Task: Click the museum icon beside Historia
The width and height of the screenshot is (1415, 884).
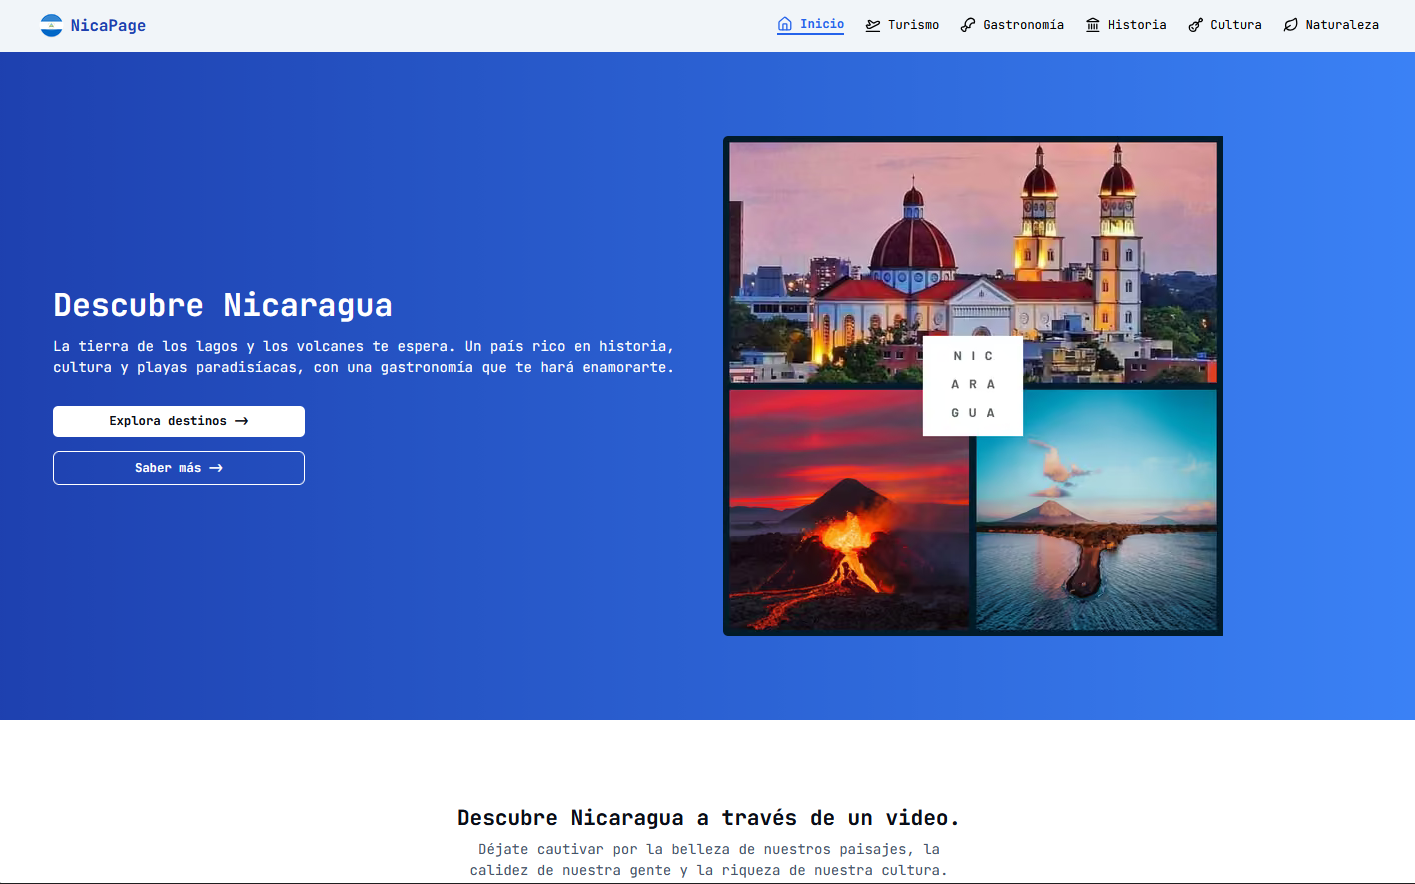Action: coord(1093,25)
